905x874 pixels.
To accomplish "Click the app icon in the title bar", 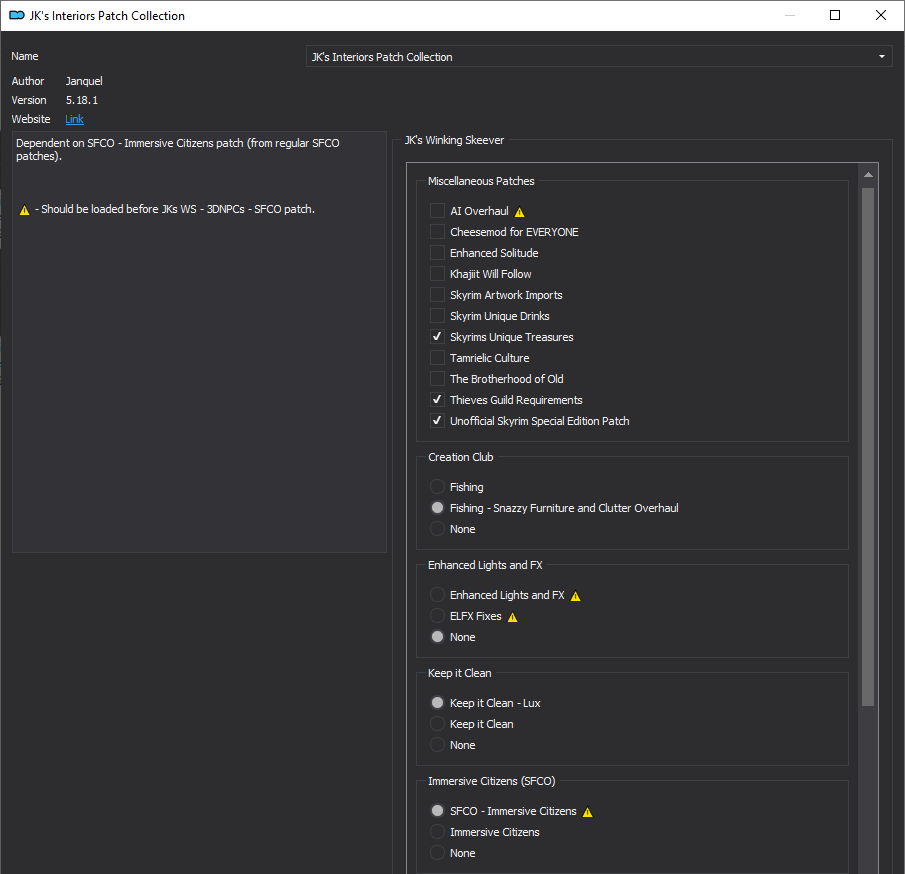I will click(x=17, y=16).
